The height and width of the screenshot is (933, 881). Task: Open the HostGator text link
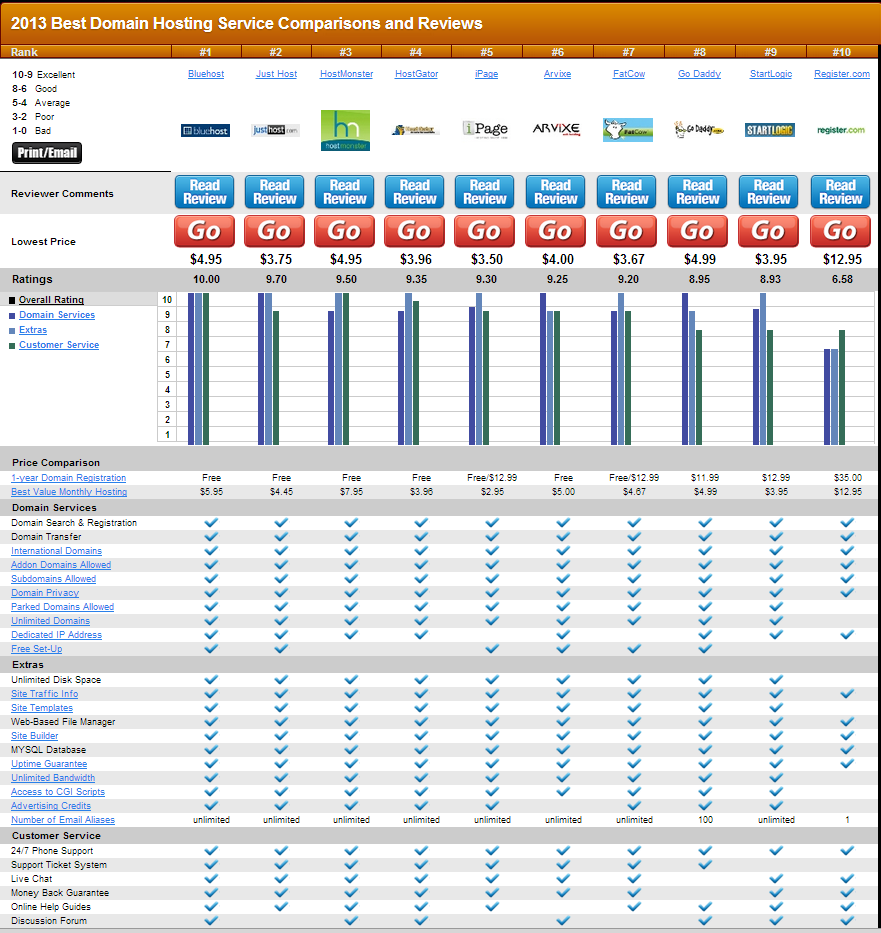(x=416, y=74)
